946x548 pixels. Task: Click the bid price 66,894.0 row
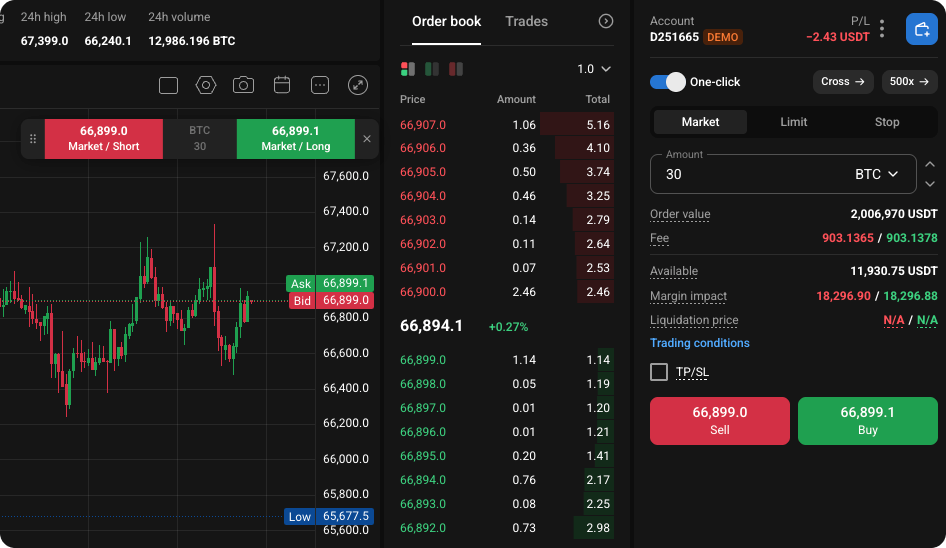[507, 480]
